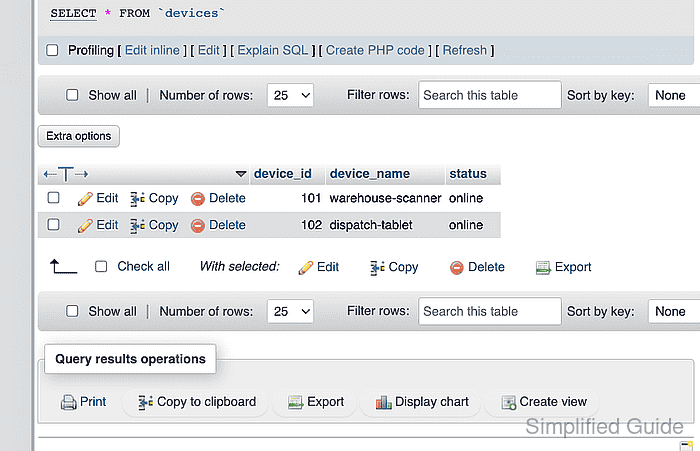Click the Refresh link

[x=465, y=50]
